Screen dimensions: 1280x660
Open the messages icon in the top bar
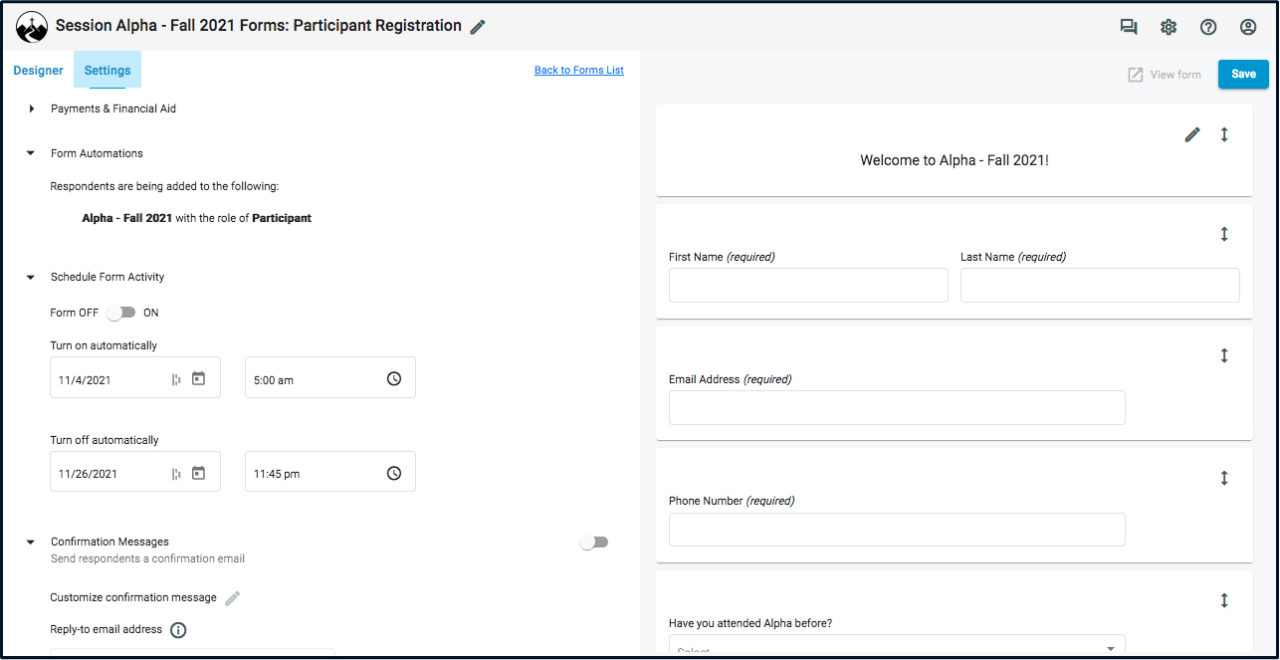click(x=1128, y=26)
